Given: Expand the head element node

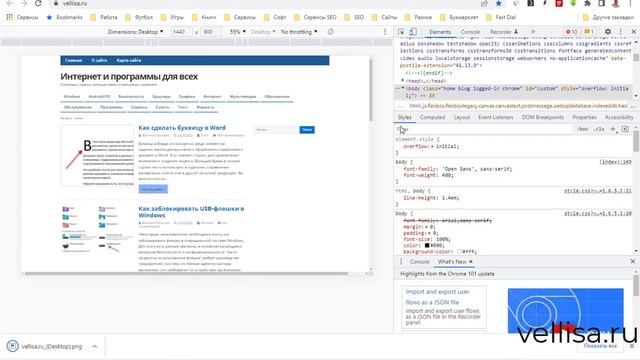Looking at the screenshot, I should (x=403, y=81).
